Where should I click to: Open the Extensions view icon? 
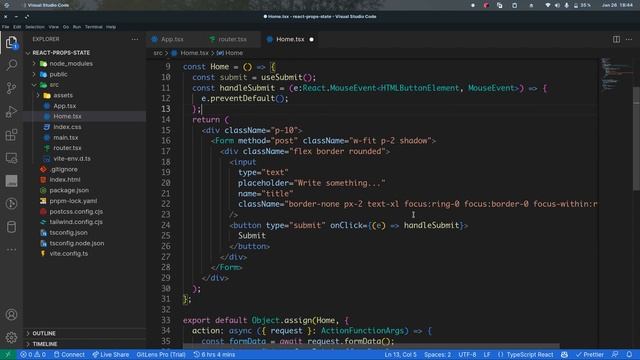pos(11,135)
